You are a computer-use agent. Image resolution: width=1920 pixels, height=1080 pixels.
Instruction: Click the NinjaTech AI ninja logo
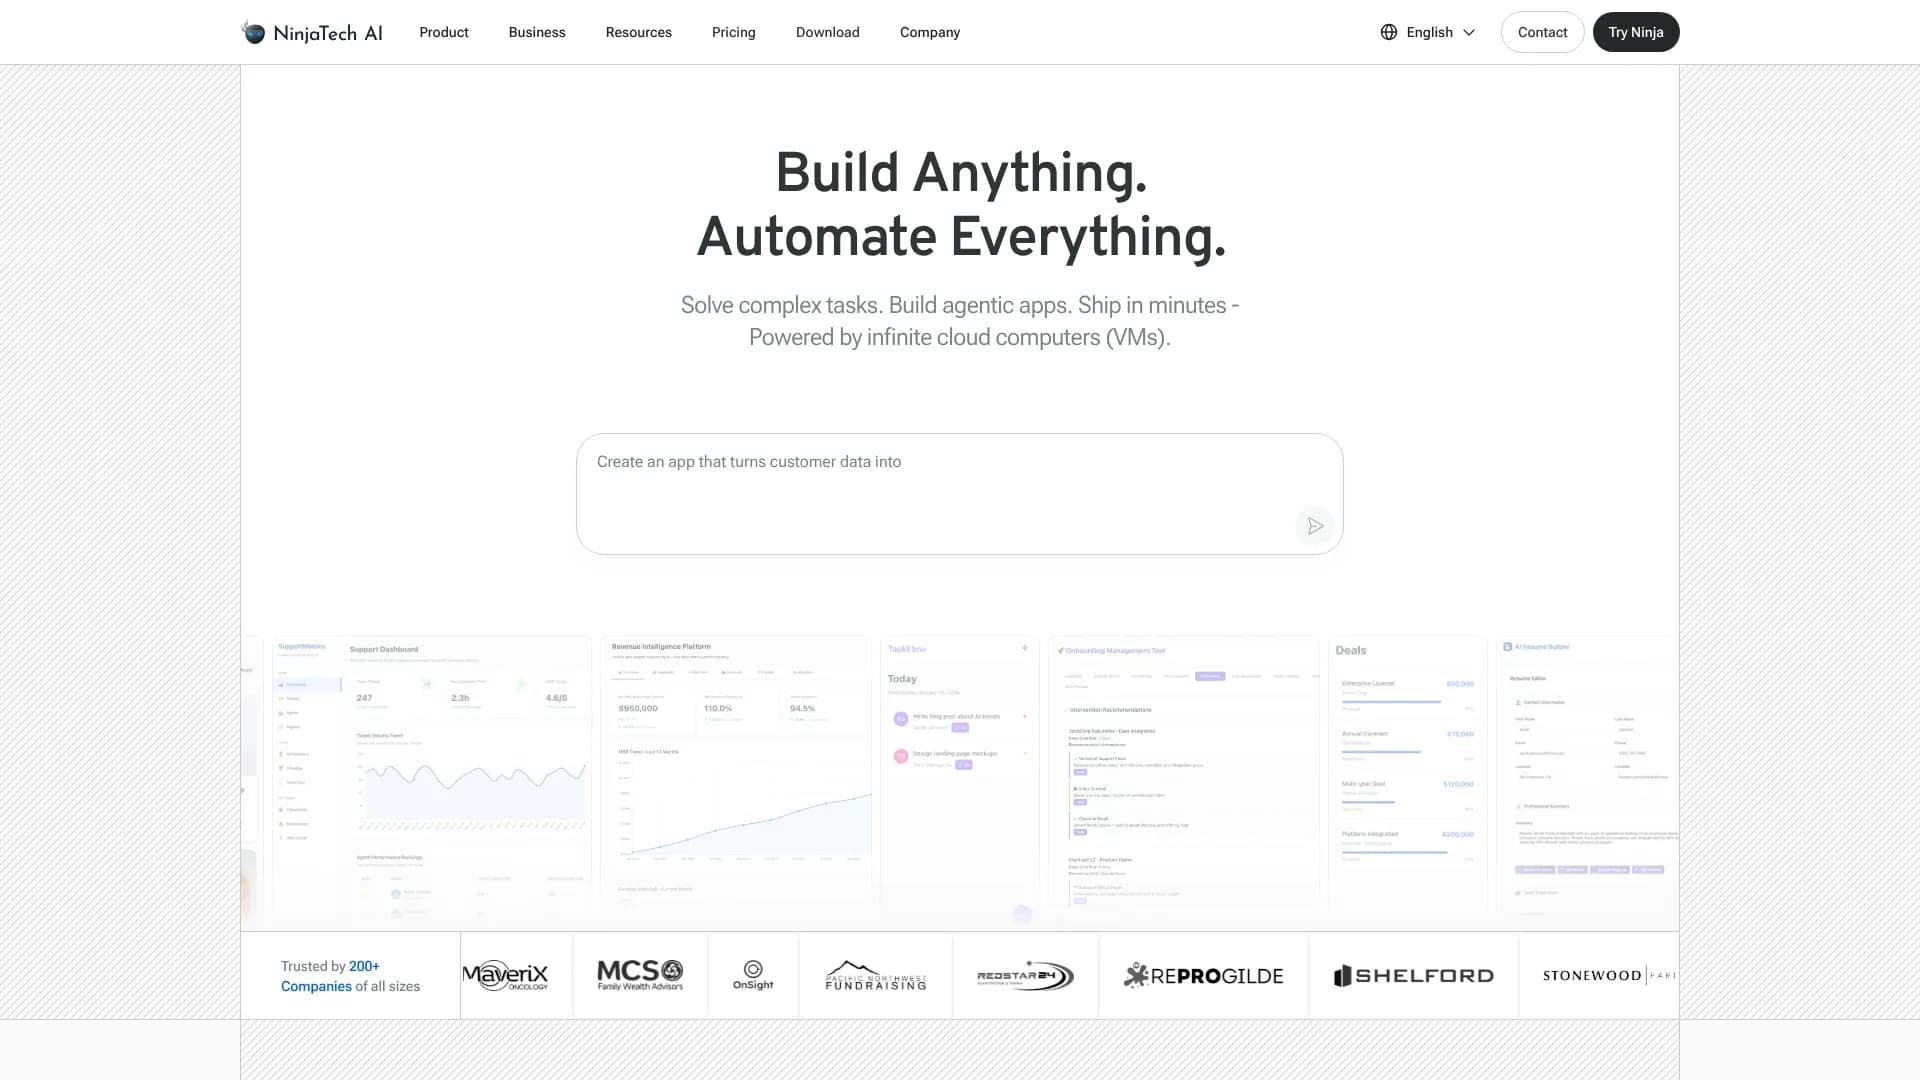point(254,33)
